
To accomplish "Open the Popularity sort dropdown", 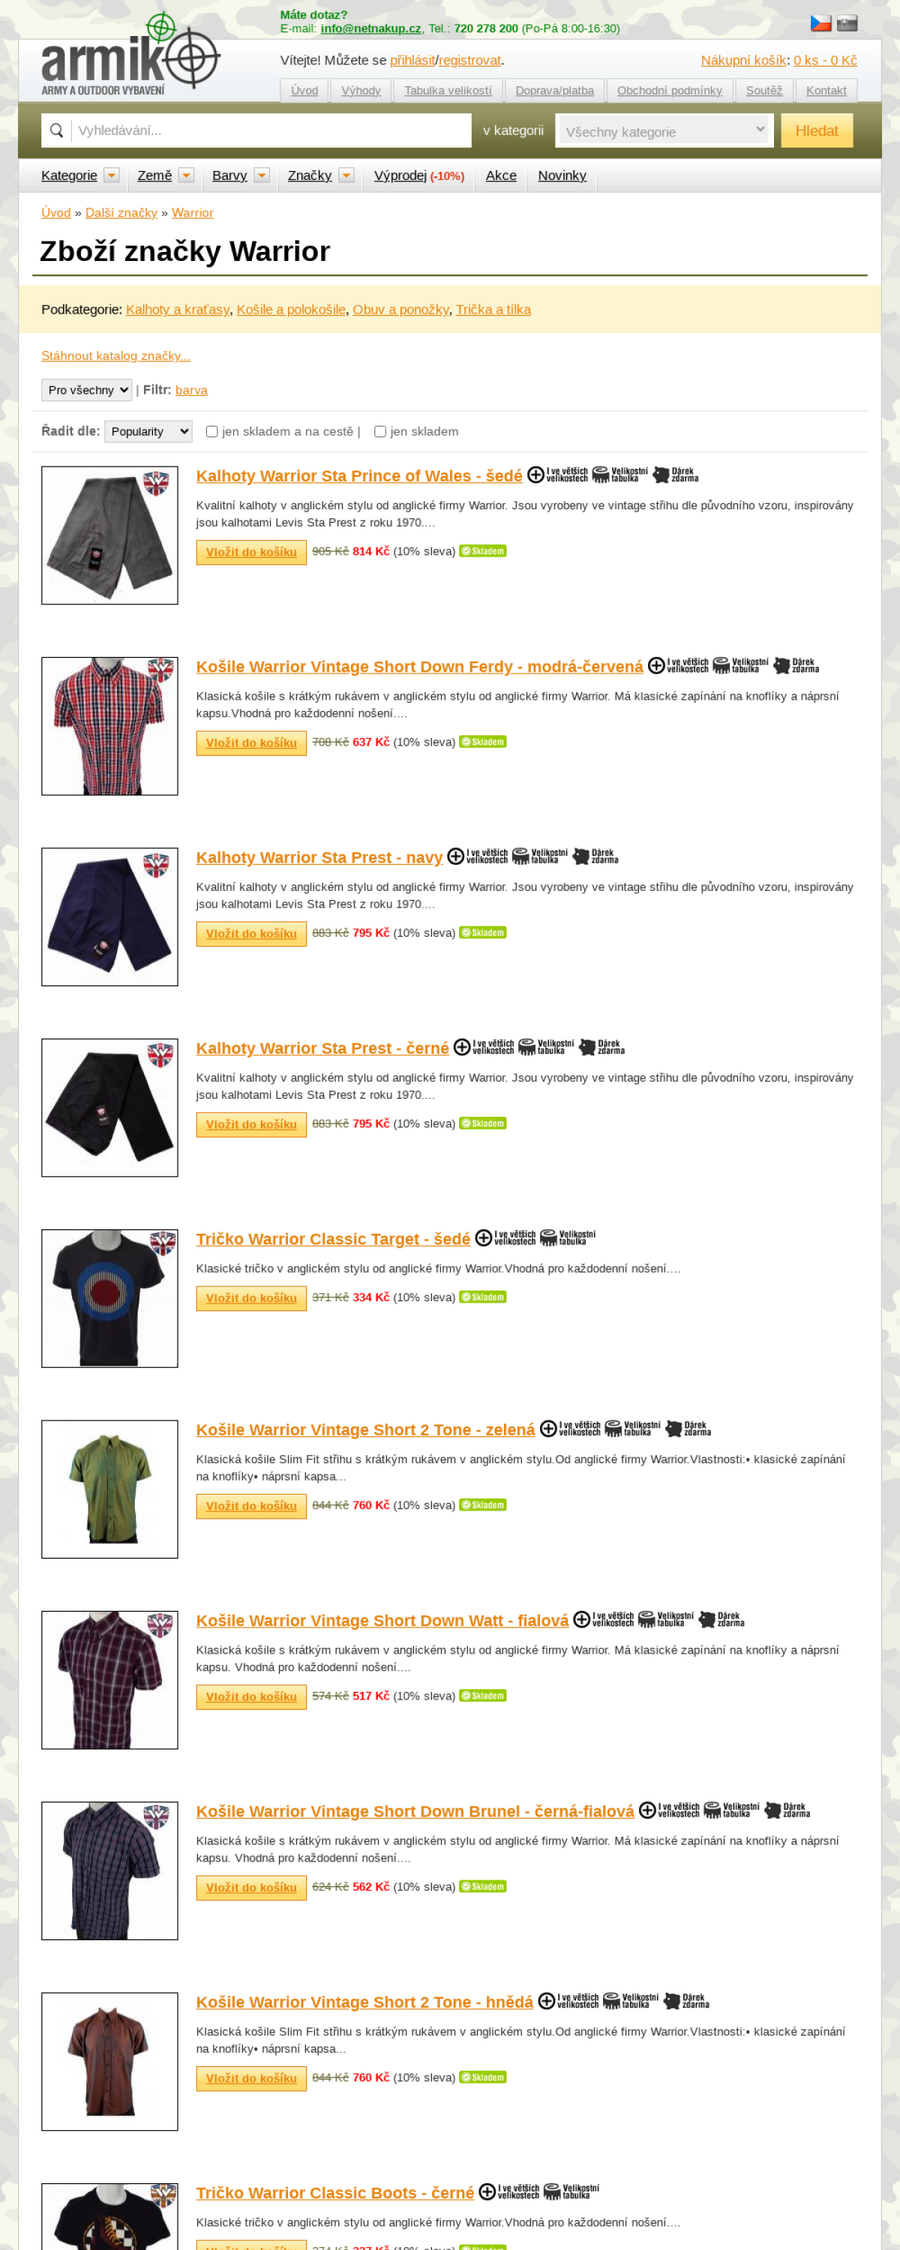I will 148,431.
